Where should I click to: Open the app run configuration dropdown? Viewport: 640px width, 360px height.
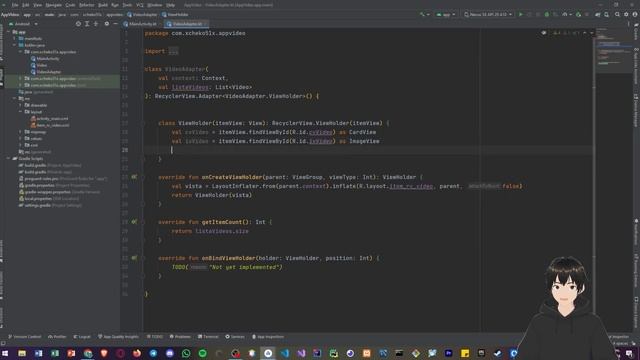tap(446, 14)
